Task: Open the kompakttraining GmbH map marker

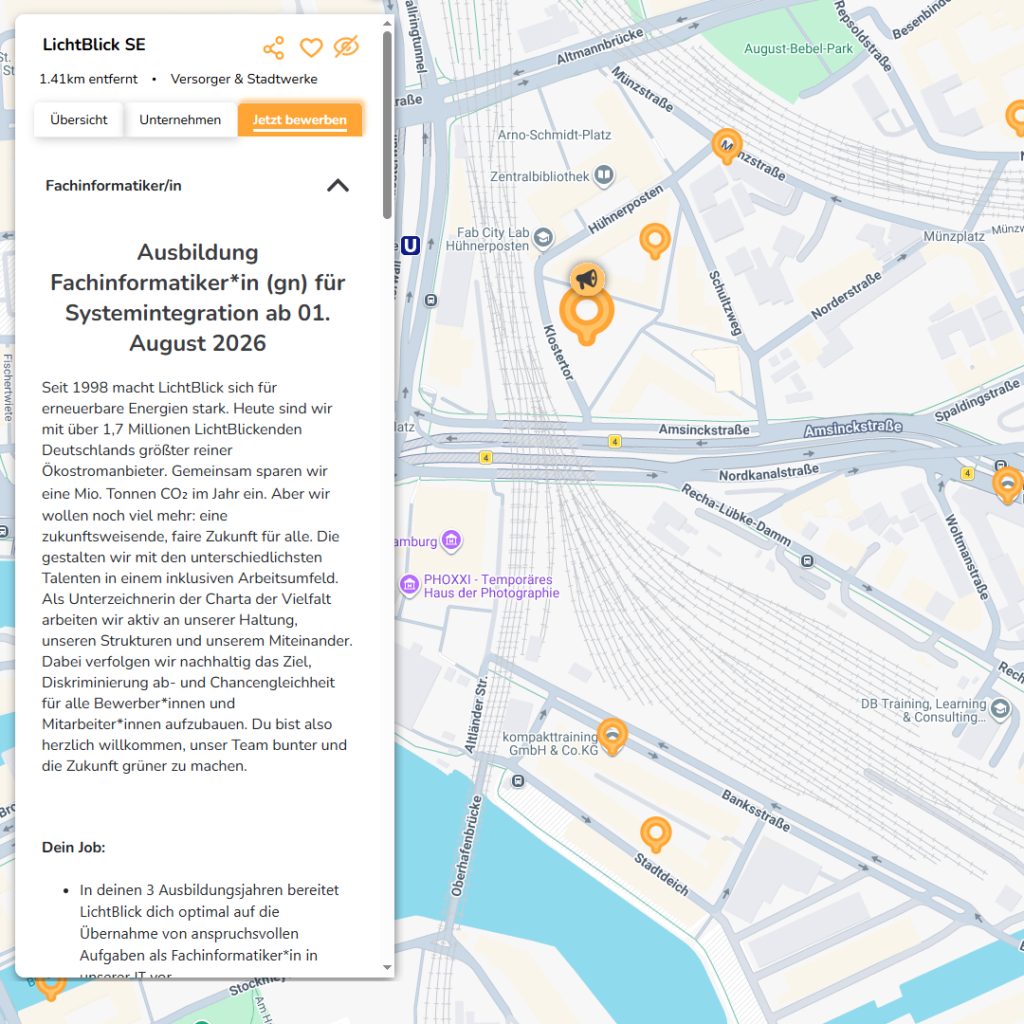Action: [611, 735]
